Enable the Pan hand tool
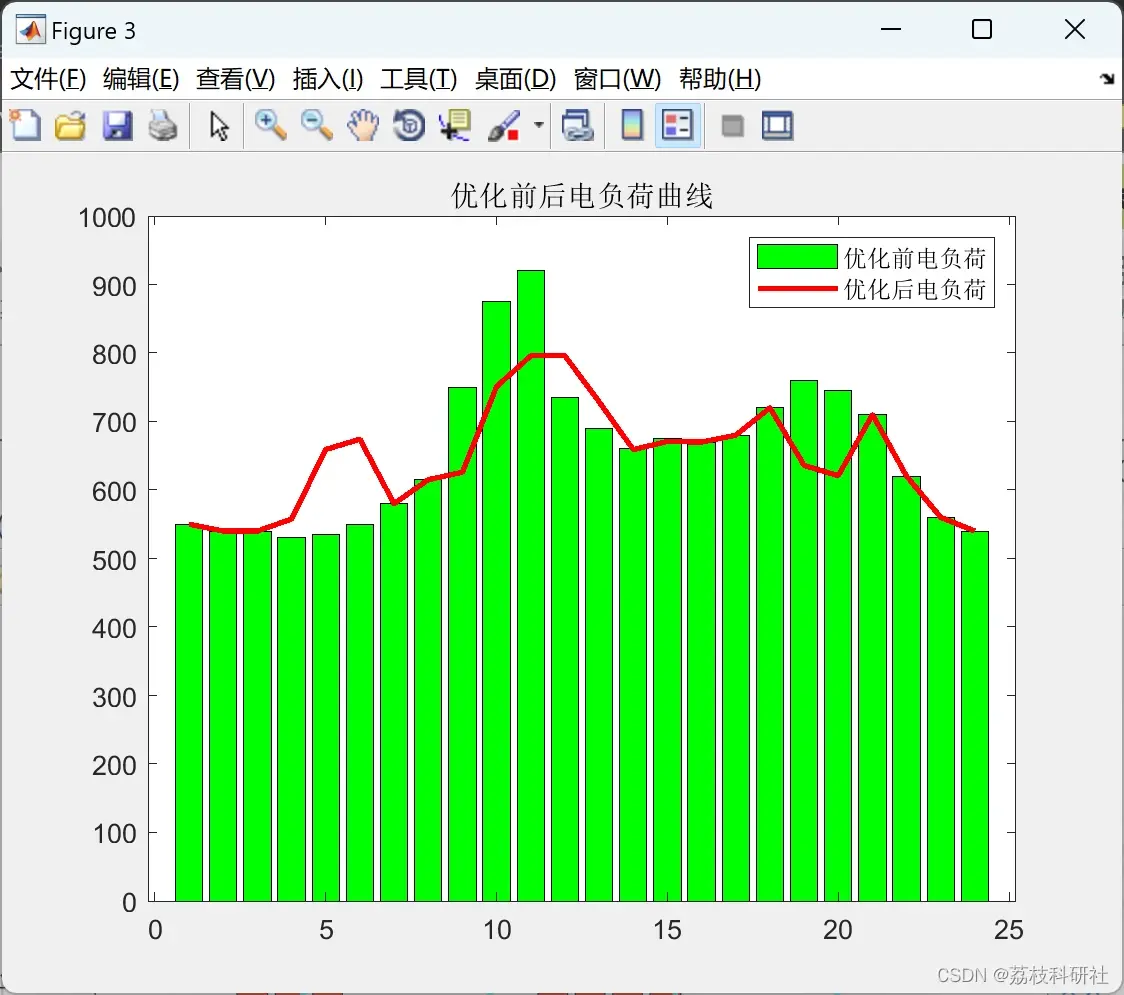The image size is (1124, 995). click(363, 125)
